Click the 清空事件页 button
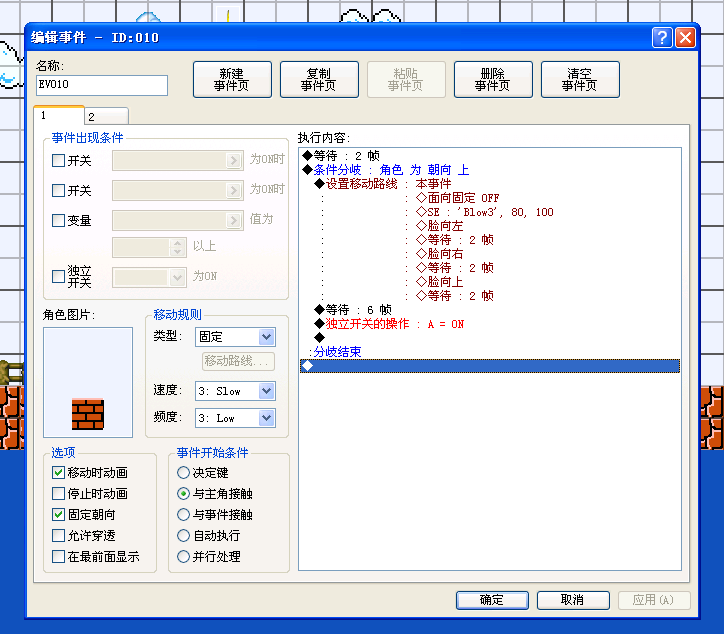Image resolution: width=724 pixels, height=634 pixels. click(x=580, y=79)
